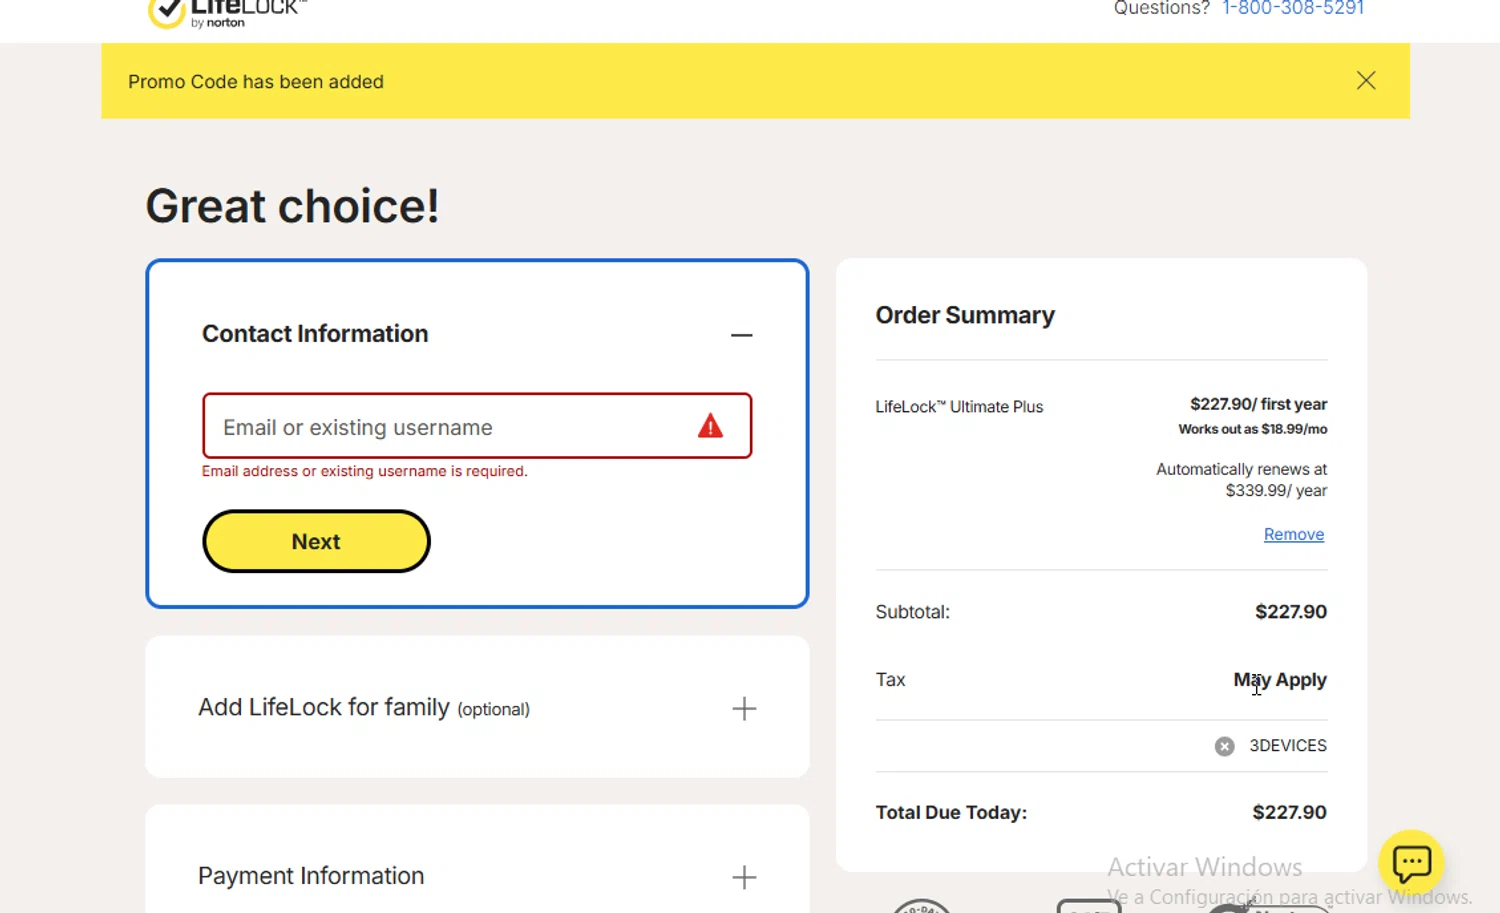Select the '3DEVICES' promo code label

1288,746
